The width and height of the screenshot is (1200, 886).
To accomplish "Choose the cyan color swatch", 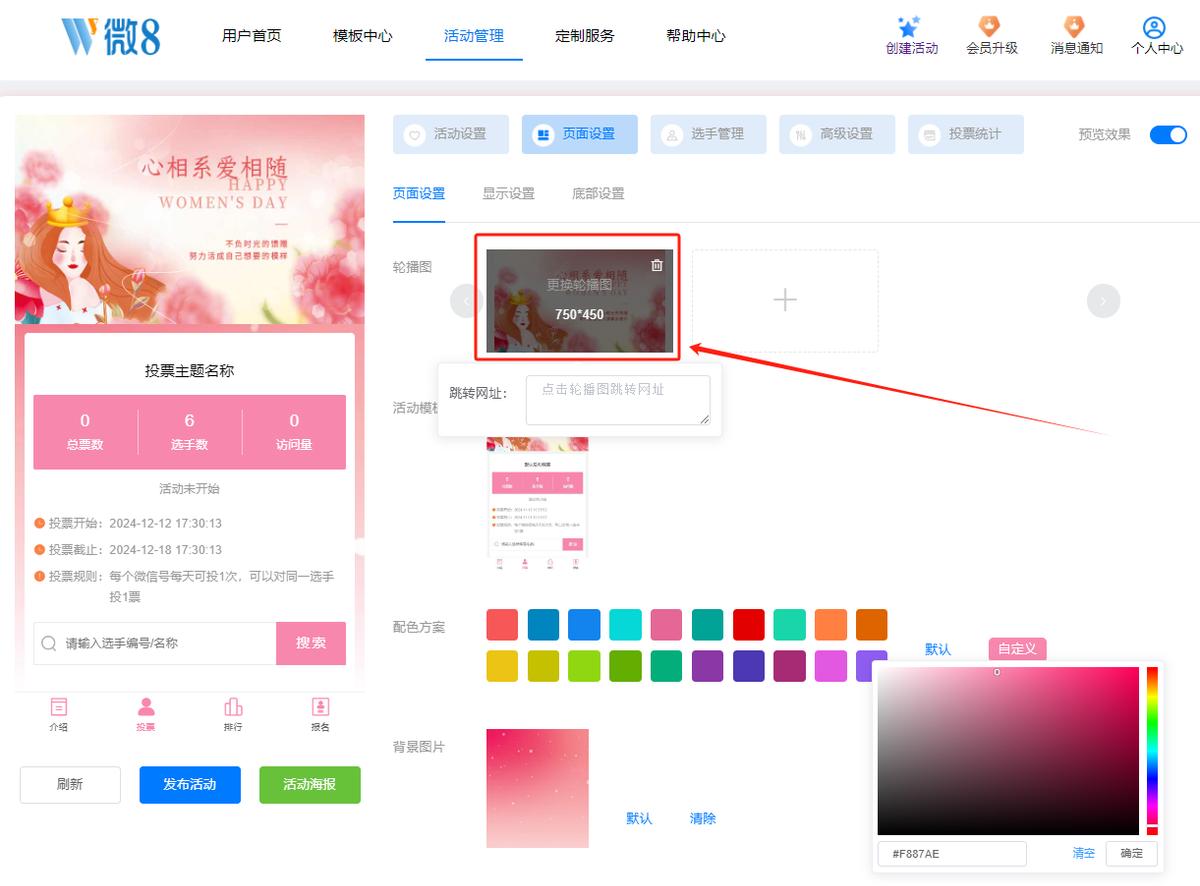I will pos(625,625).
